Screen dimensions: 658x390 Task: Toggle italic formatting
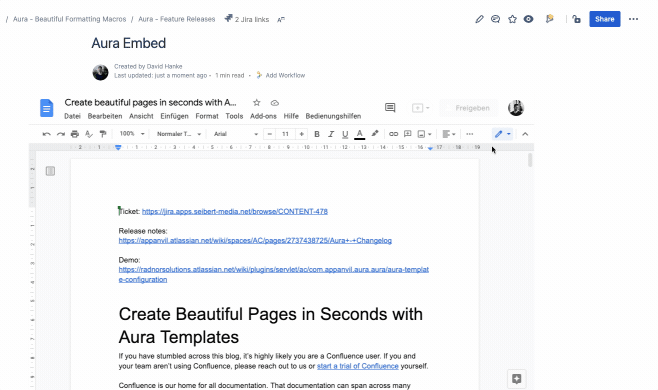331,134
